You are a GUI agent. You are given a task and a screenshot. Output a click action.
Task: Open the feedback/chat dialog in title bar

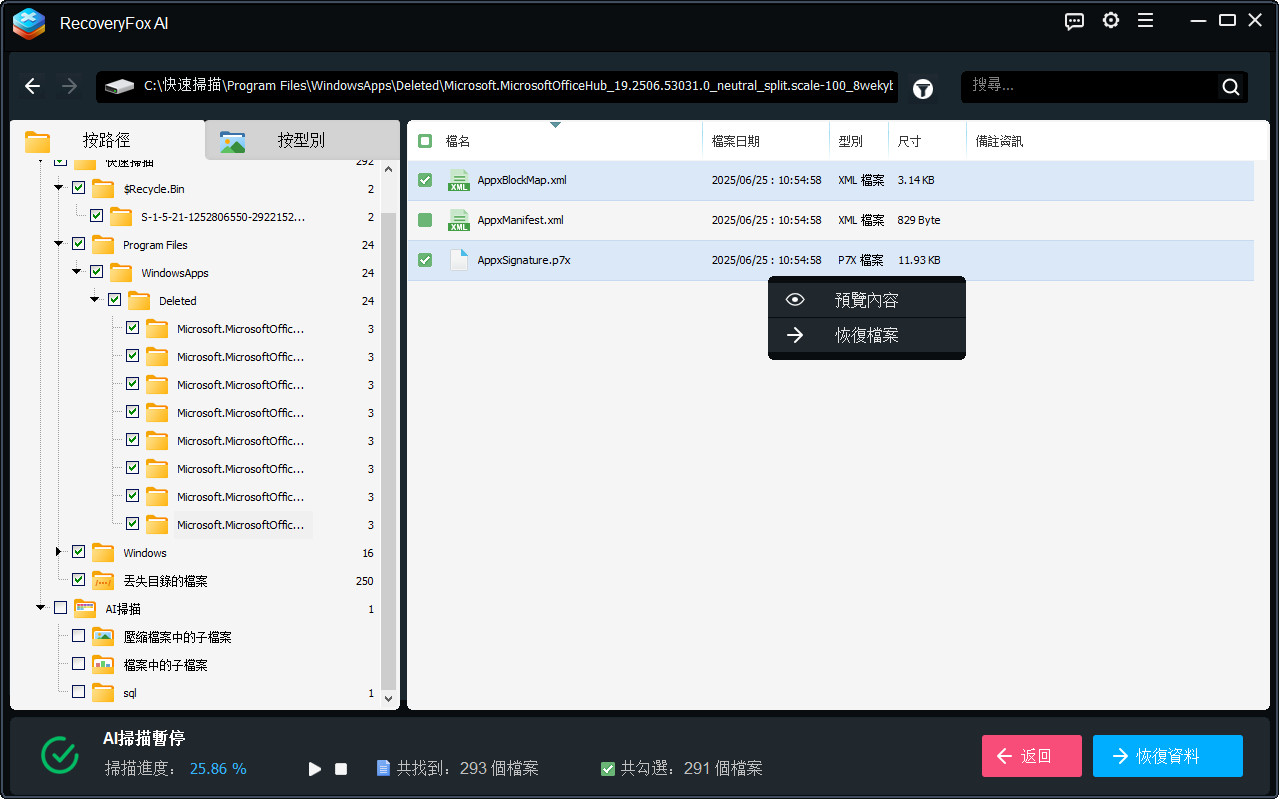(x=1073, y=20)
